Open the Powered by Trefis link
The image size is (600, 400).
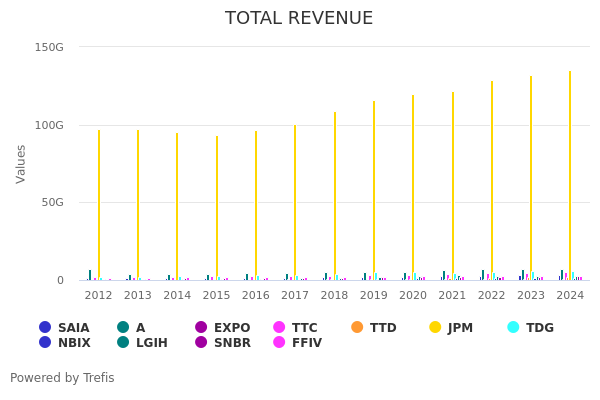[62, 378]
